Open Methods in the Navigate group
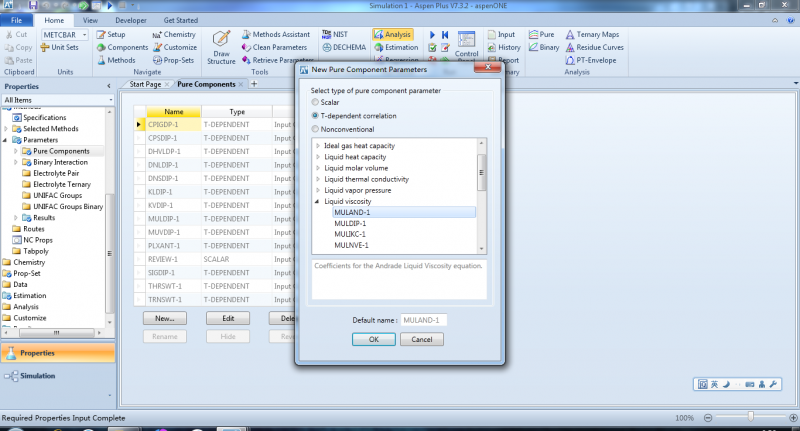 point(116,60)
